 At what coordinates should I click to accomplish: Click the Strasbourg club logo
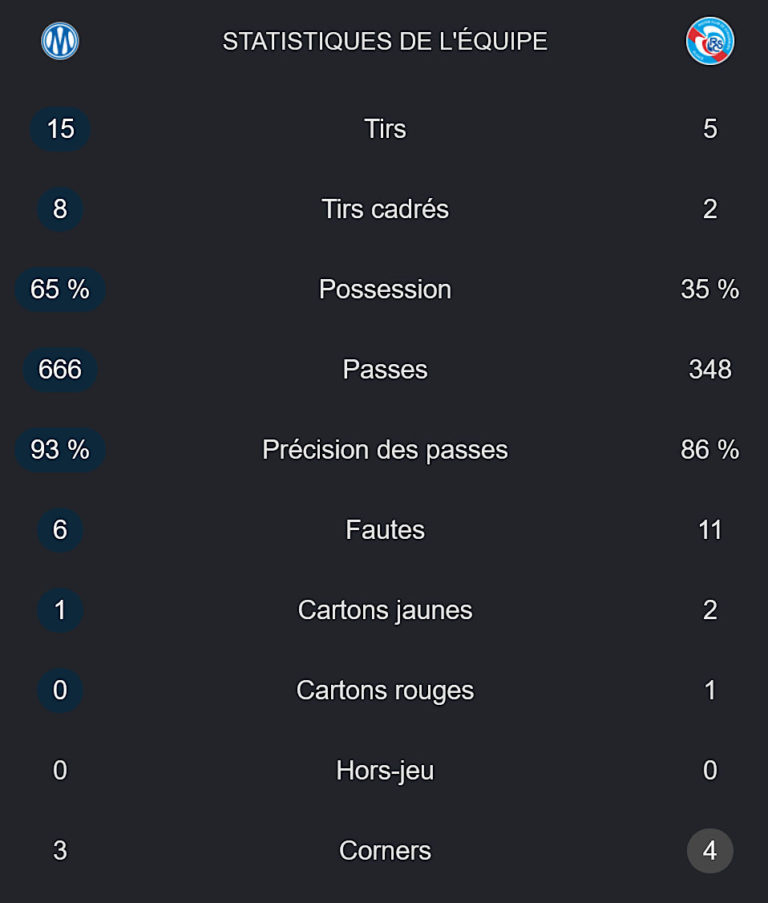[x=710, y=41]
